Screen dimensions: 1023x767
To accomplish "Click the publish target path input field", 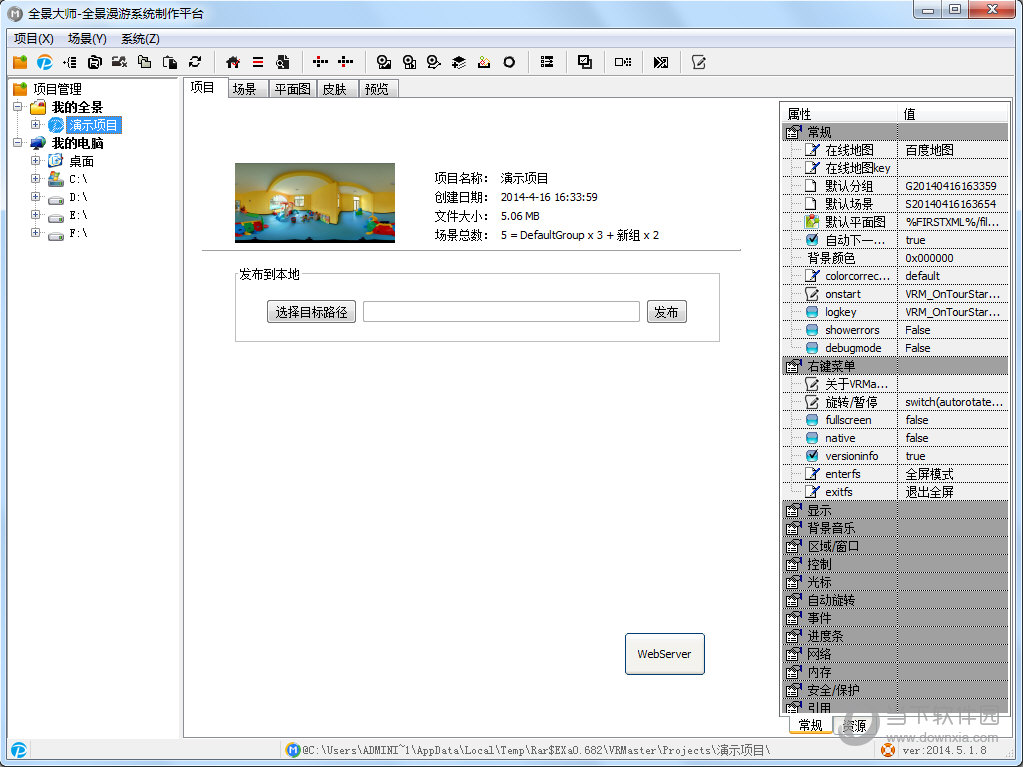I will click(x=500, y=312).
